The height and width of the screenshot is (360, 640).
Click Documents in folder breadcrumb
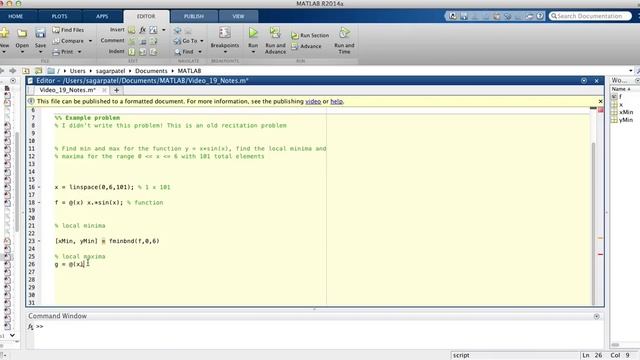[151, 71]
